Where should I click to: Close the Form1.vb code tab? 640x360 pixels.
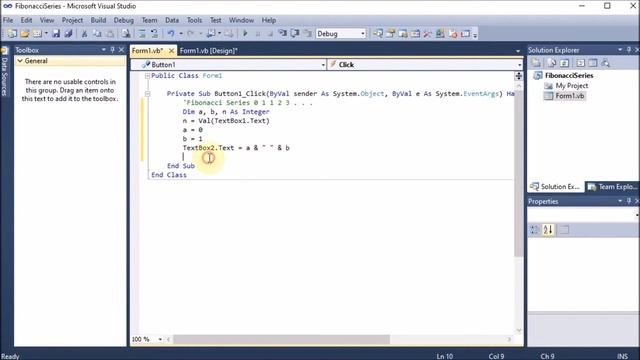171,51
